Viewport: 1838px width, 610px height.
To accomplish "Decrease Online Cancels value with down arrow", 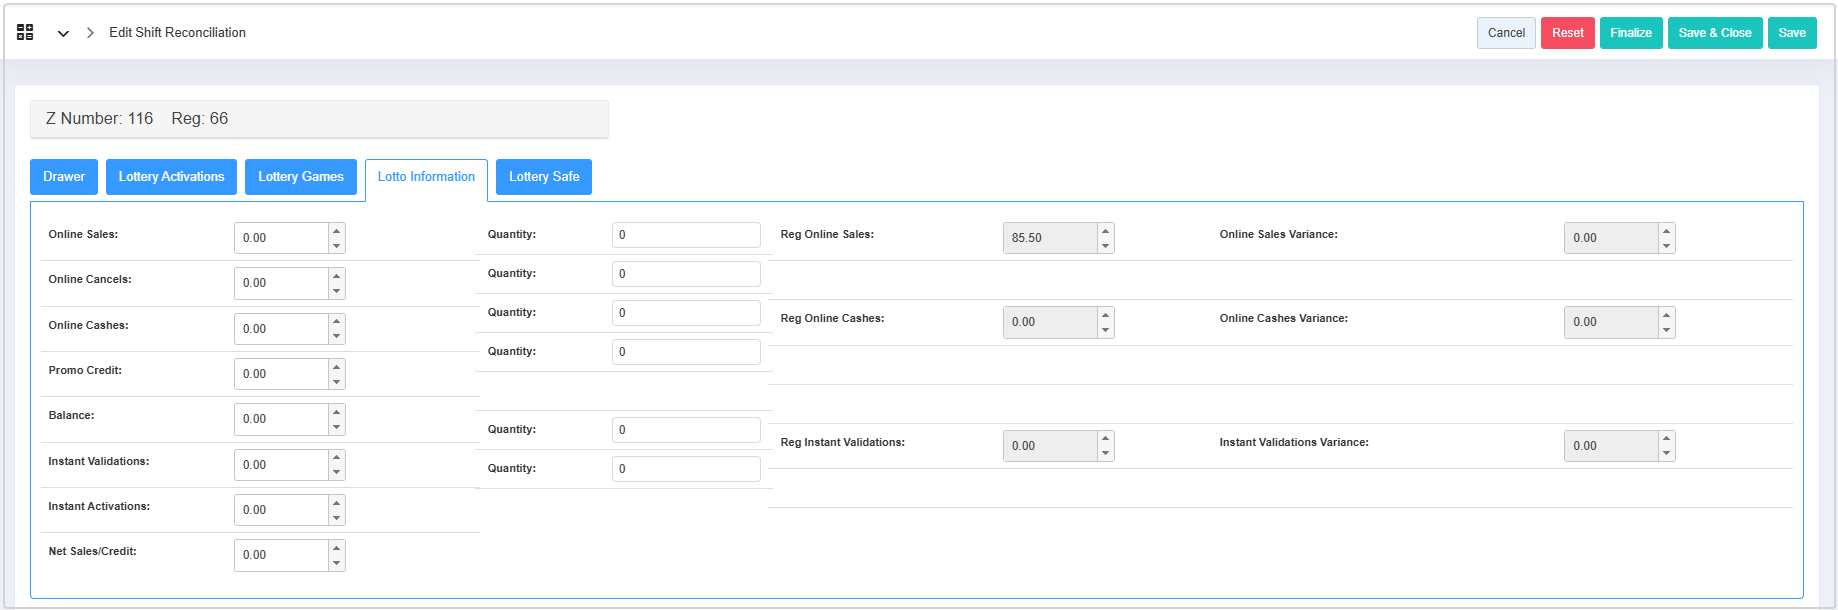I will [337, 291].
